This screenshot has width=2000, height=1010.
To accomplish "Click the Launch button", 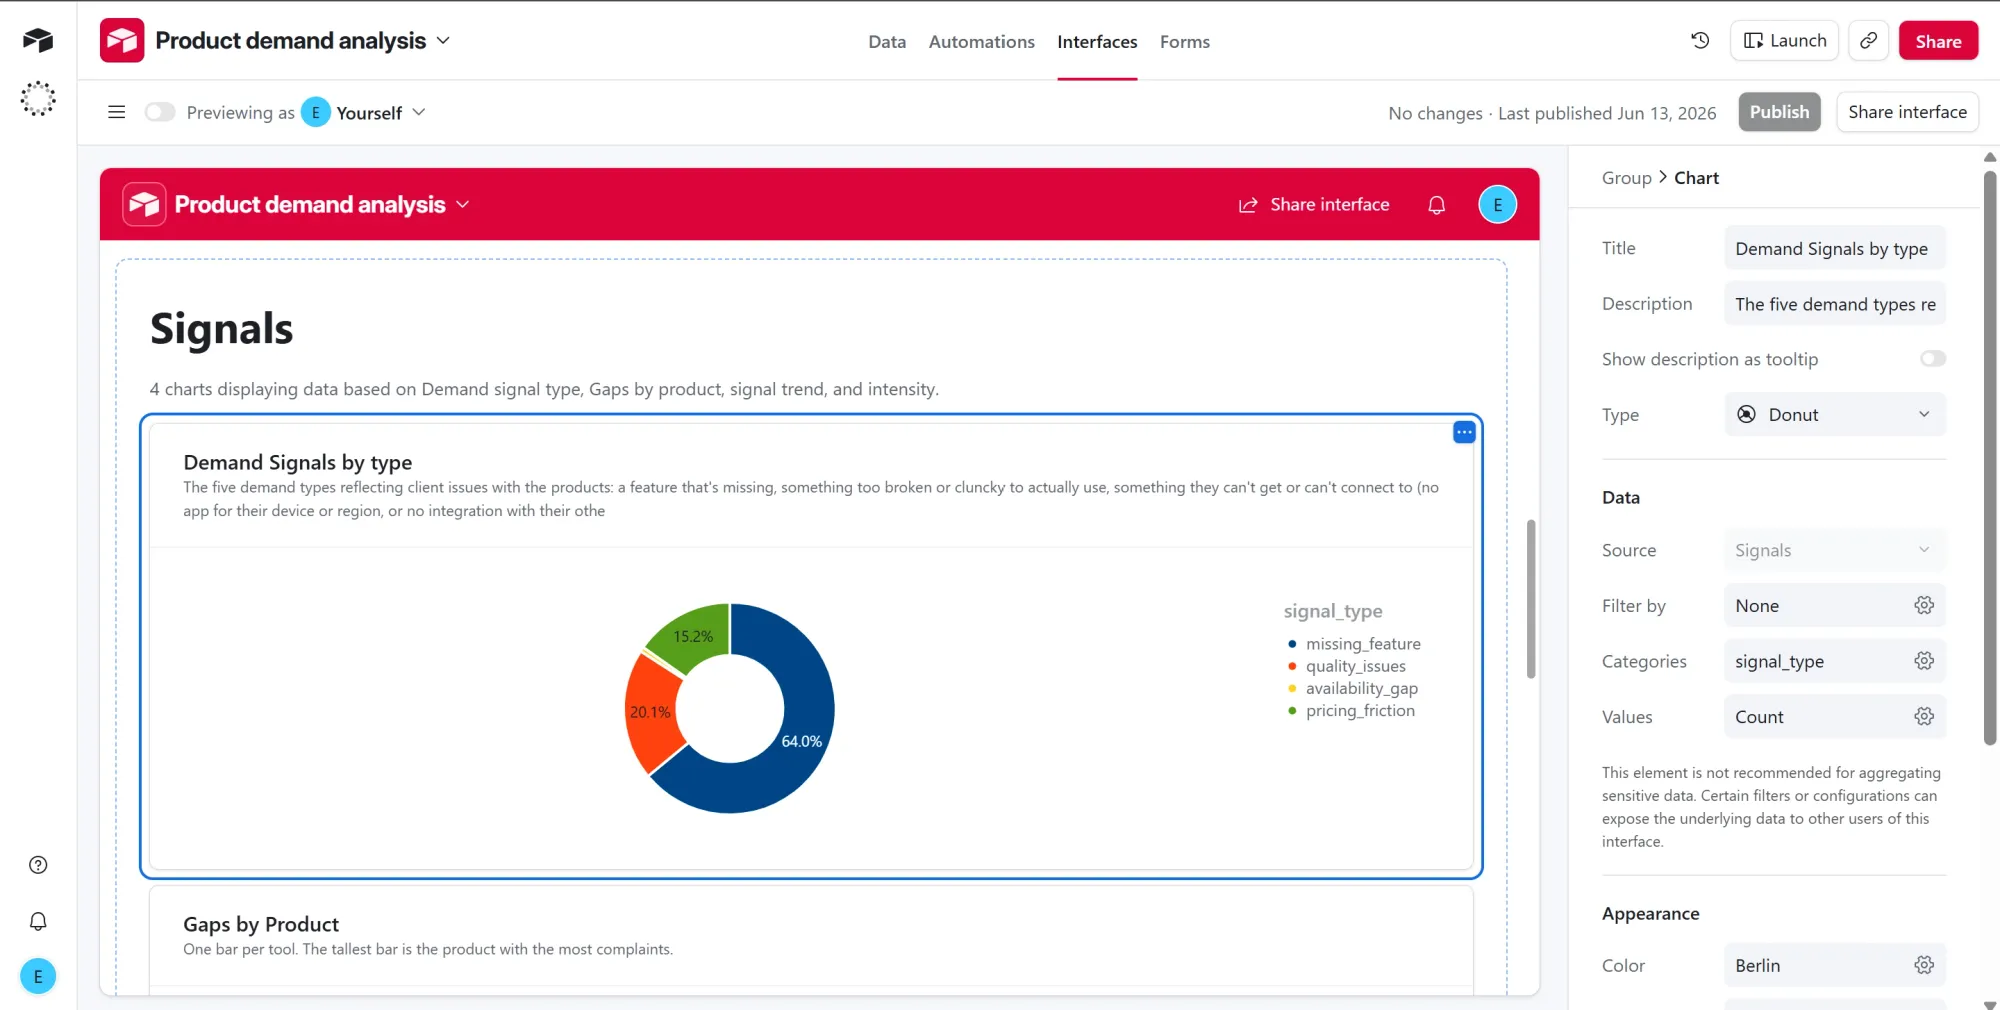I will coord(1784,41).
